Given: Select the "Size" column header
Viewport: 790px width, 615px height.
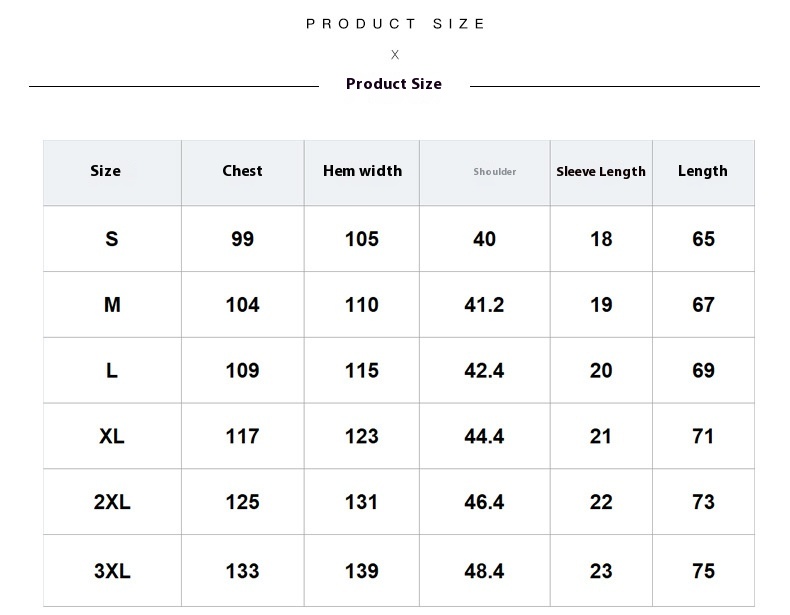Looking at the screenshot, I should tap(105, 171).
